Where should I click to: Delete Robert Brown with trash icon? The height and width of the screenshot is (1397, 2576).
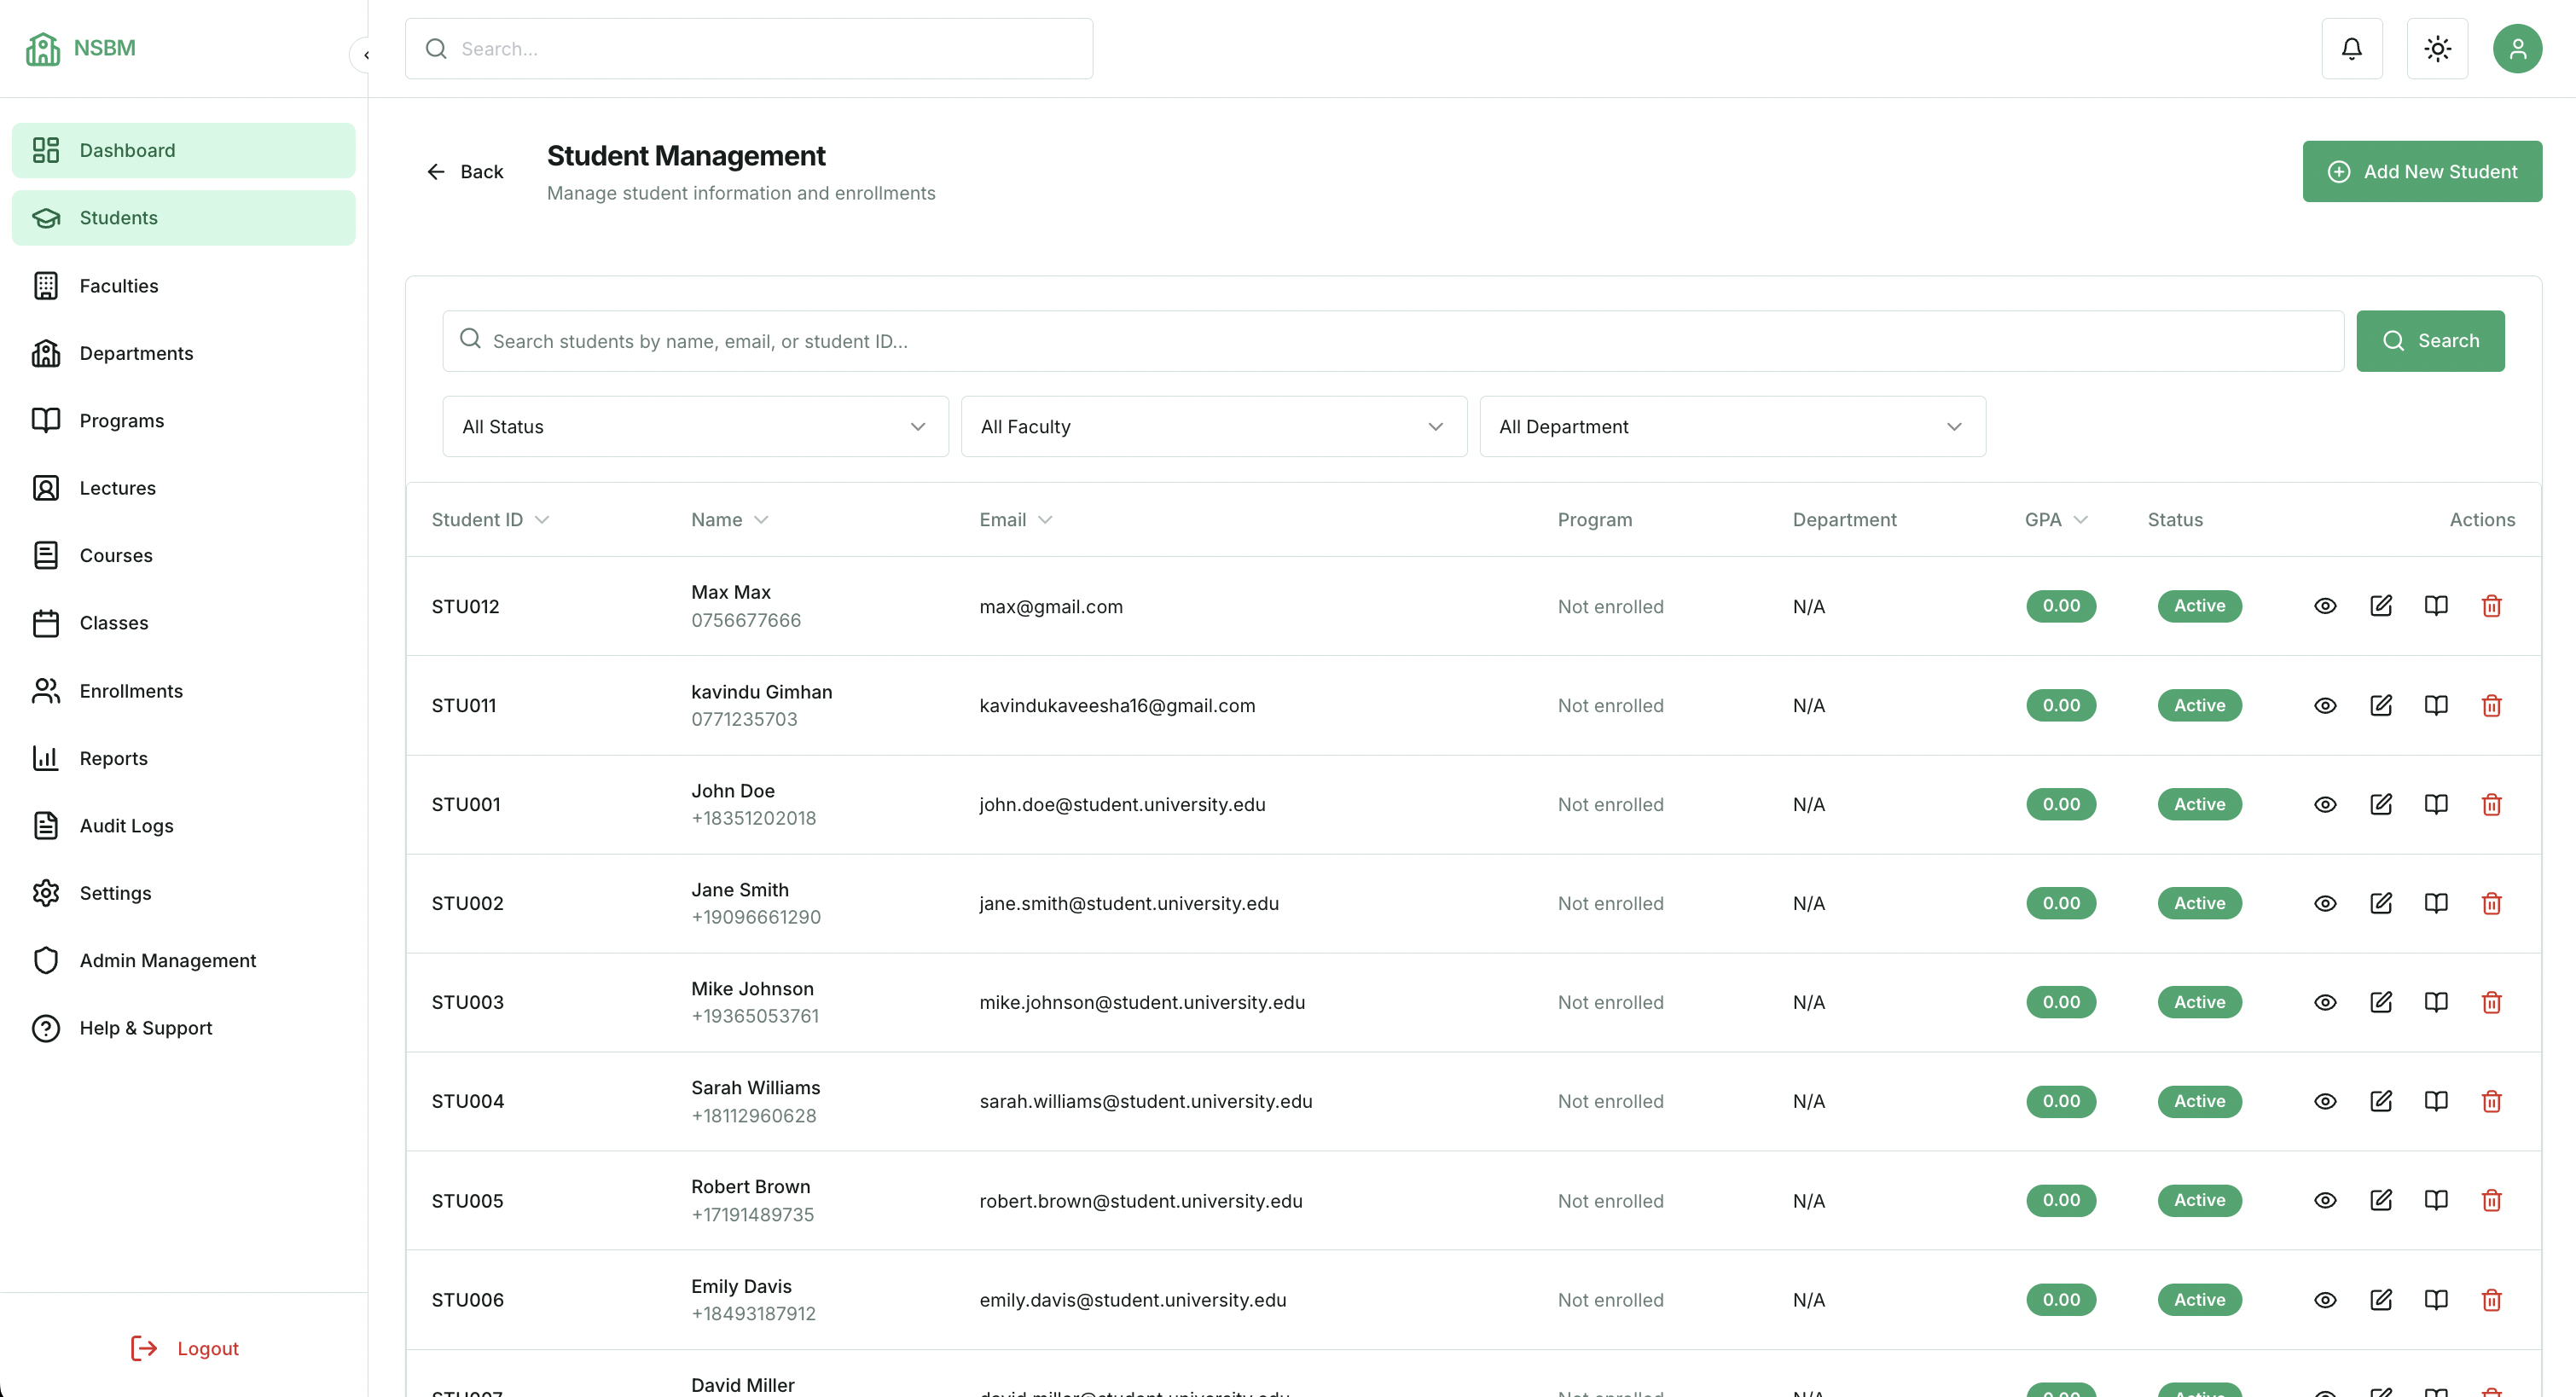pos(2491,1200)
